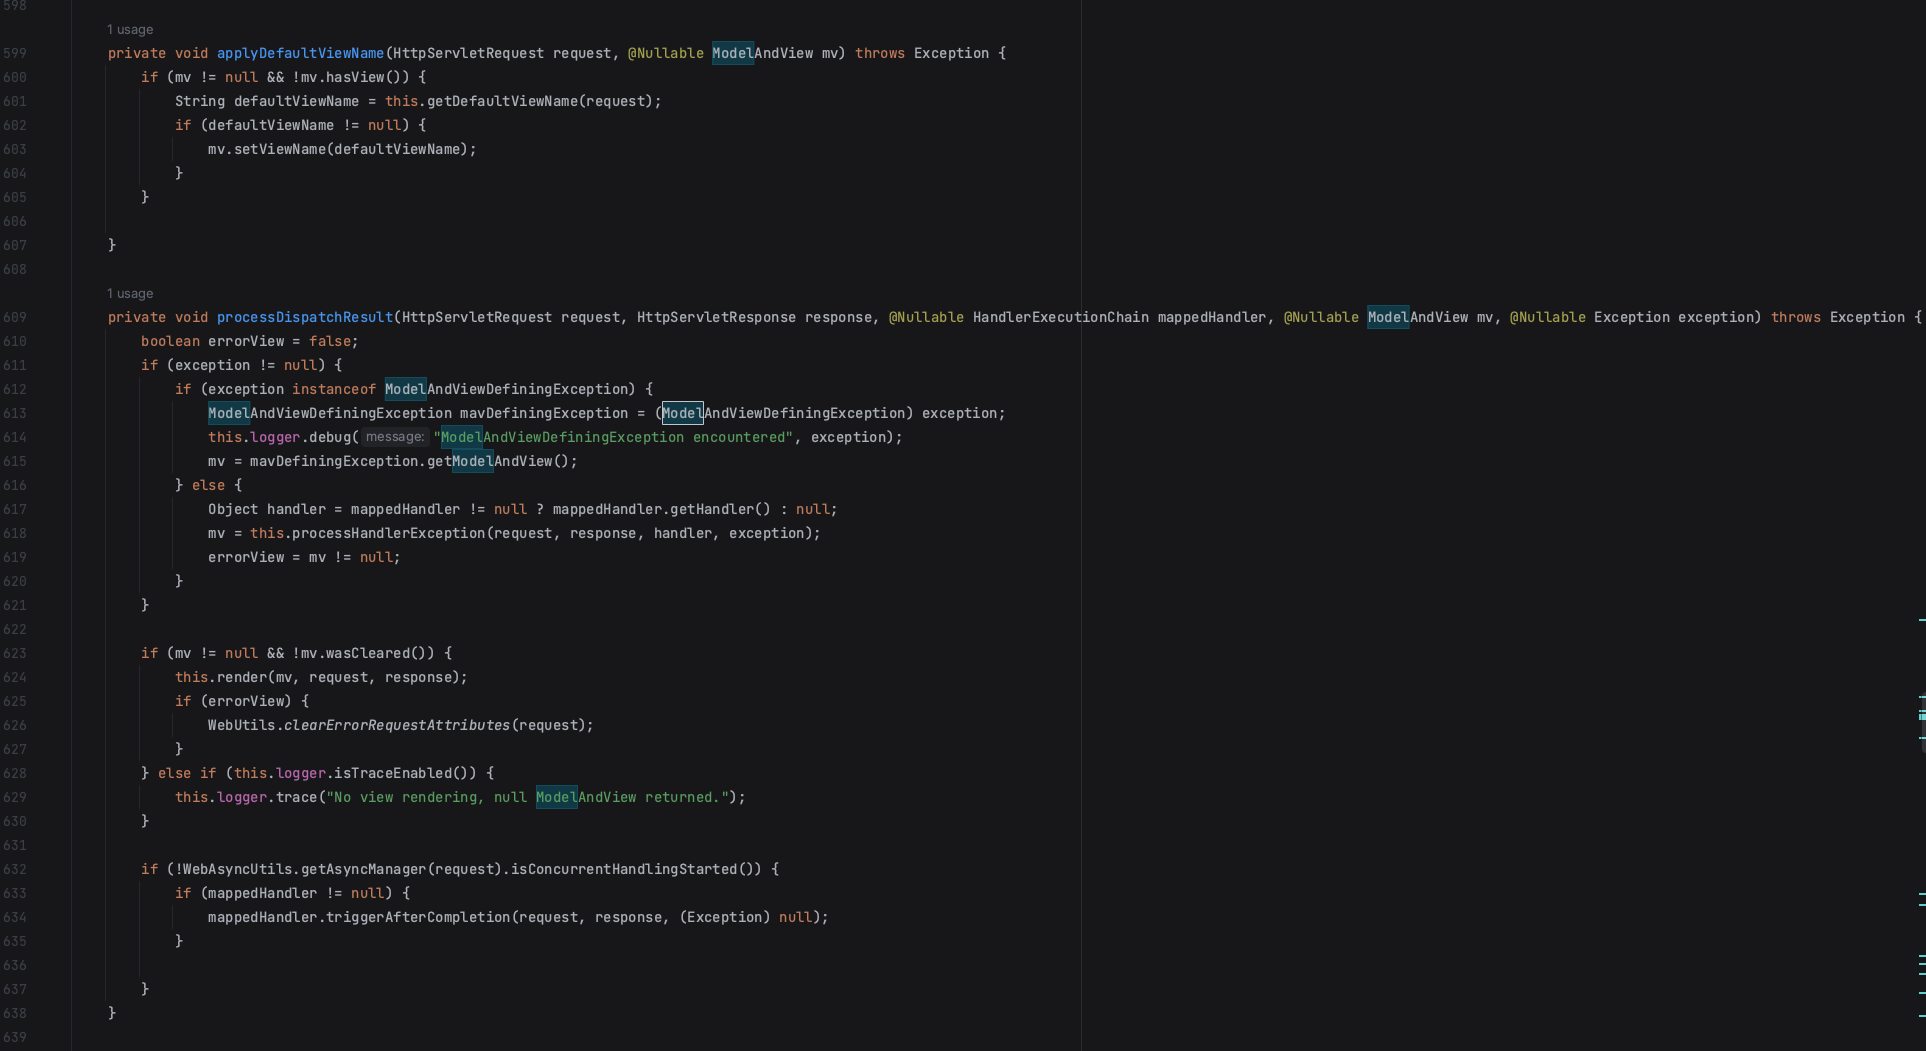Click line number 623 in the gutter
This screenshot has width=1926, height=1051.
(x=15, y=653)
